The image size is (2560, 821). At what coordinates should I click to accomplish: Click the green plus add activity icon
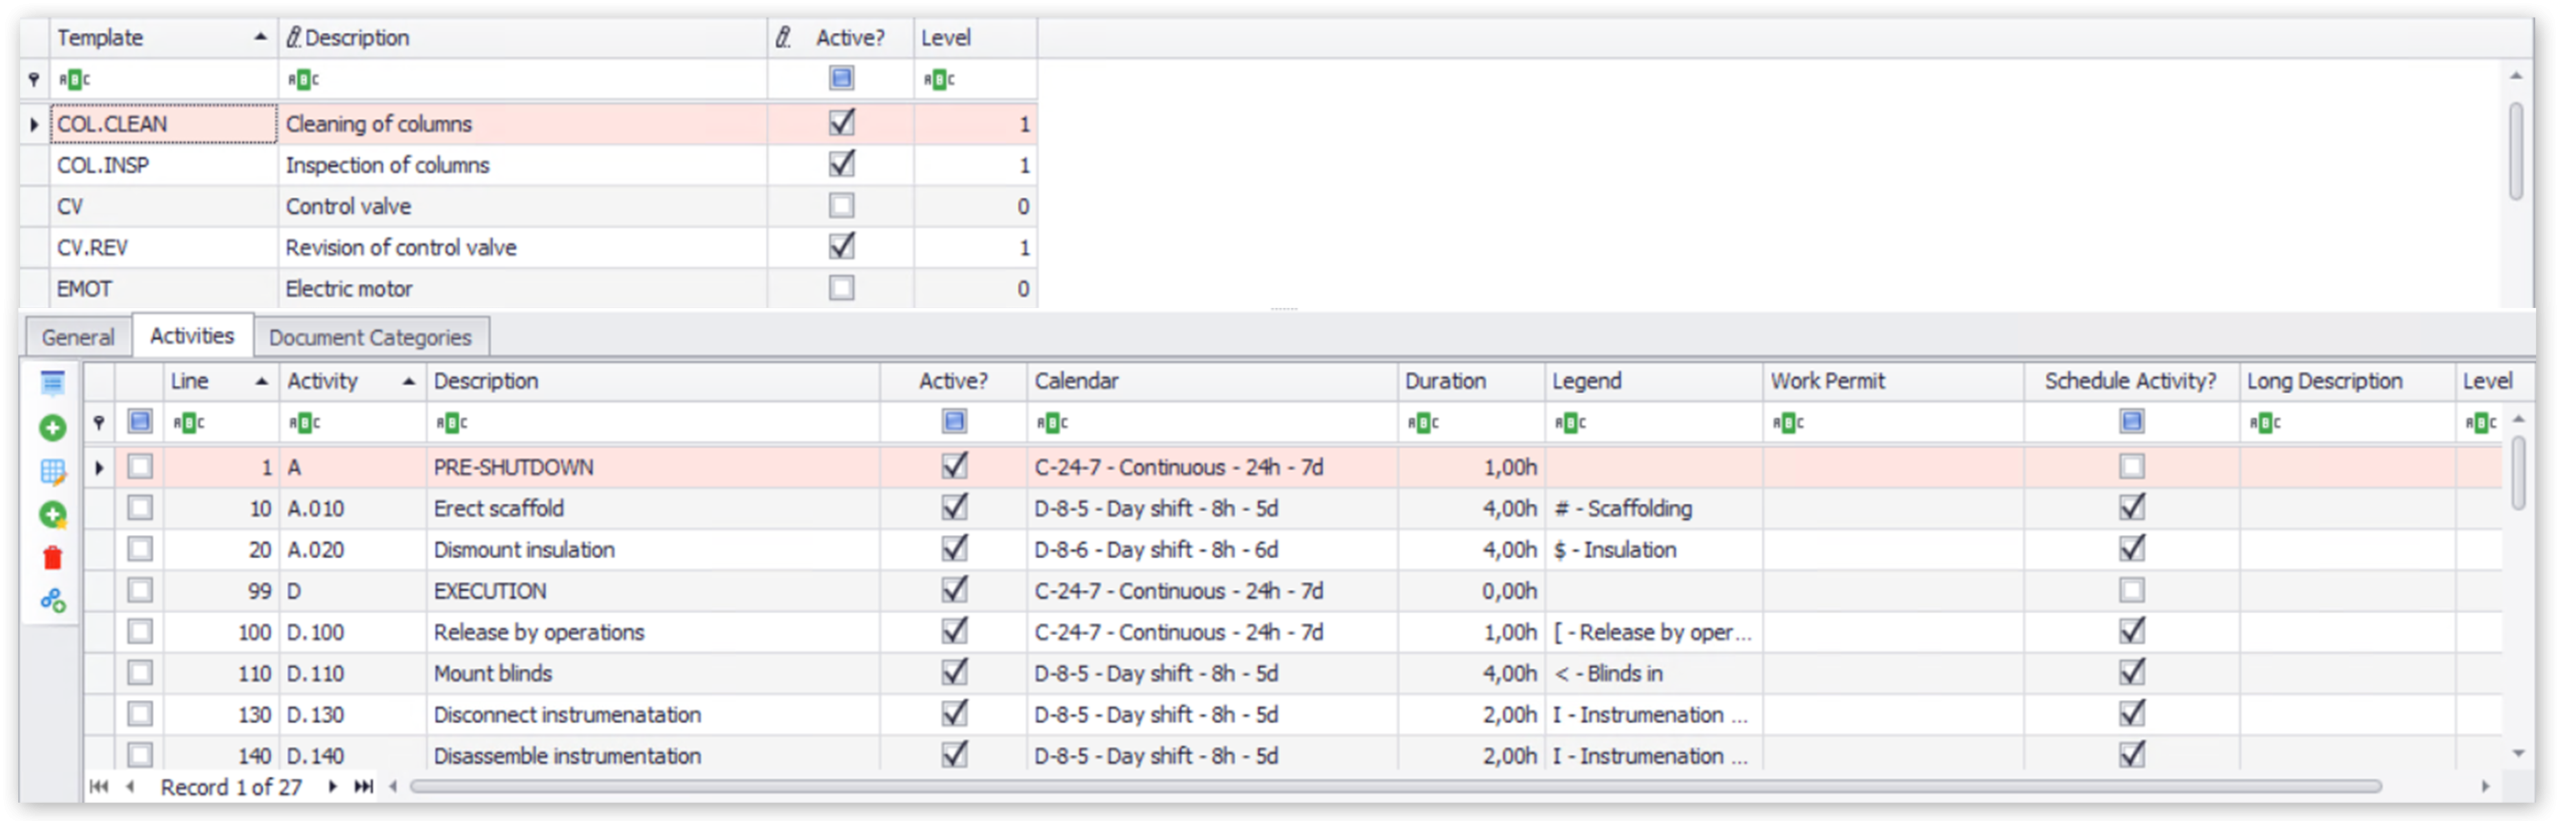coord(52,428)
